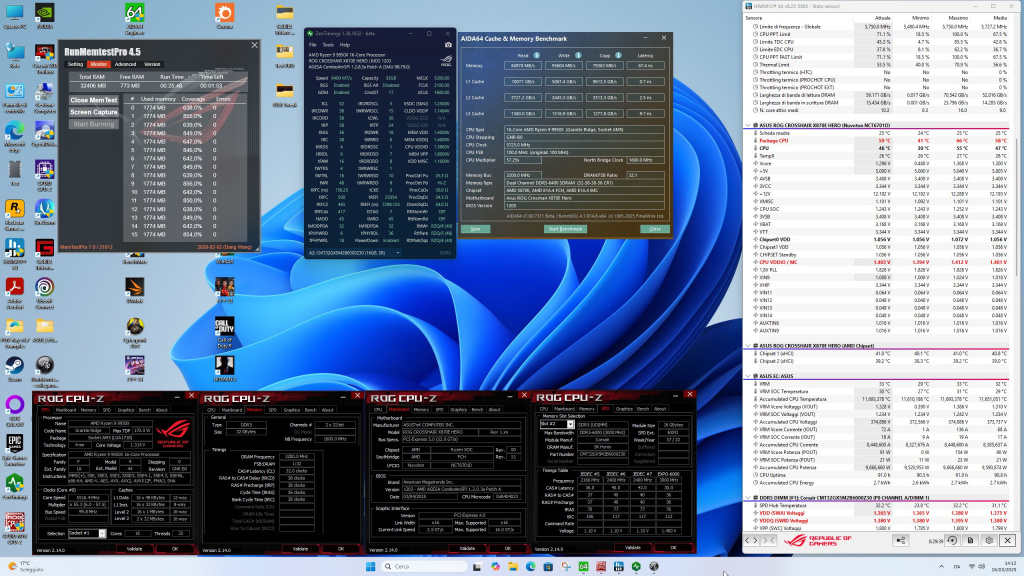The width and height of the screenshot is (1024, 576).
Task: Click the Screen Capture button in RunMemtestPro
Action: coord(94,112)
